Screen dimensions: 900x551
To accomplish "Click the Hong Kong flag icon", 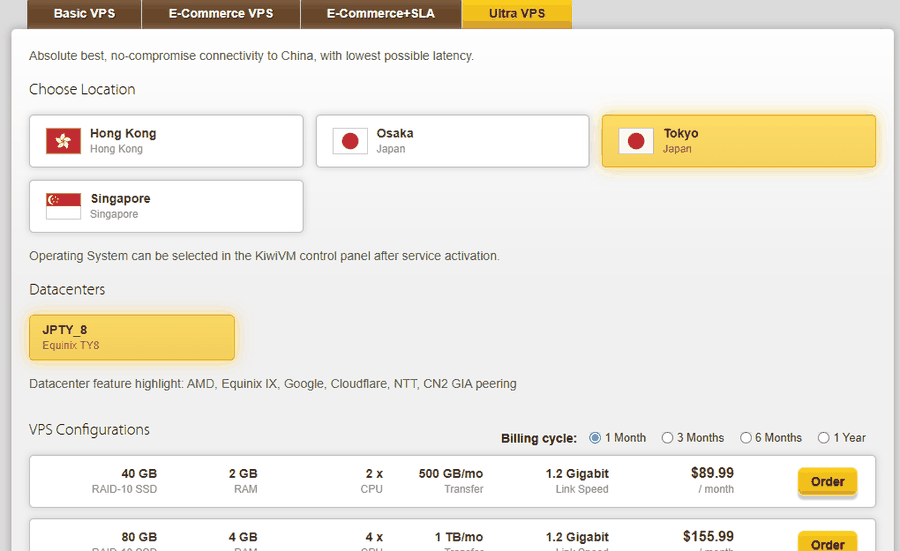I will 63,141.
